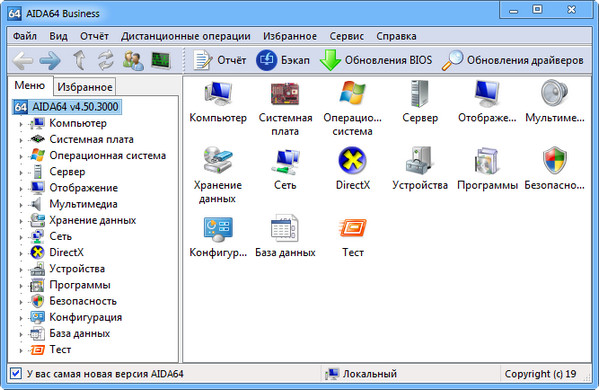The height and width of the screenshot is (390, 599).
Task: Open the Файл menu
Action: click(x=25, y=36)
